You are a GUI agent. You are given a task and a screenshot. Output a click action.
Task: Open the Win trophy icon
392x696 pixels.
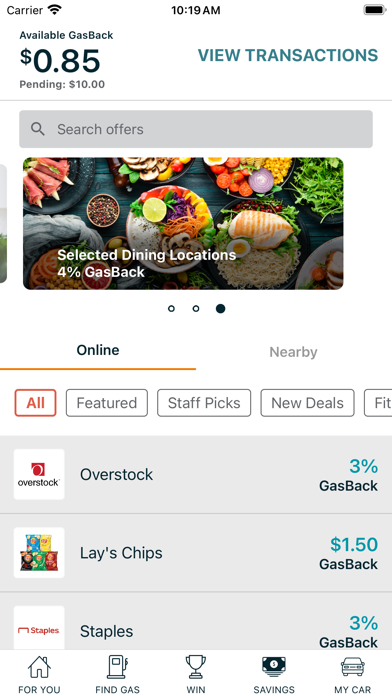click(x=196, y=667)
